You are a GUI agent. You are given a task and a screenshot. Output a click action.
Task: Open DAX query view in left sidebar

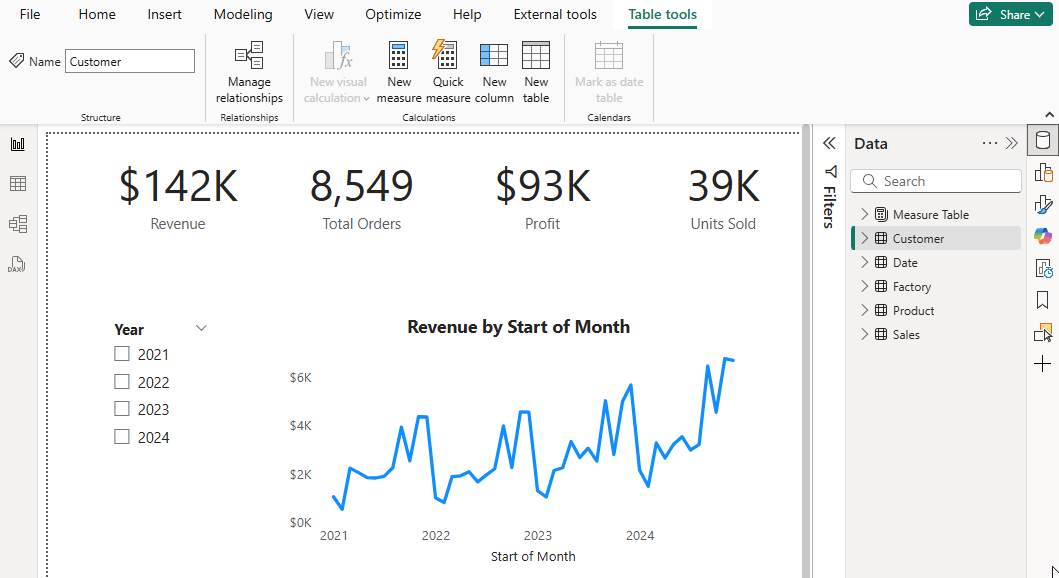coord(17,264)
